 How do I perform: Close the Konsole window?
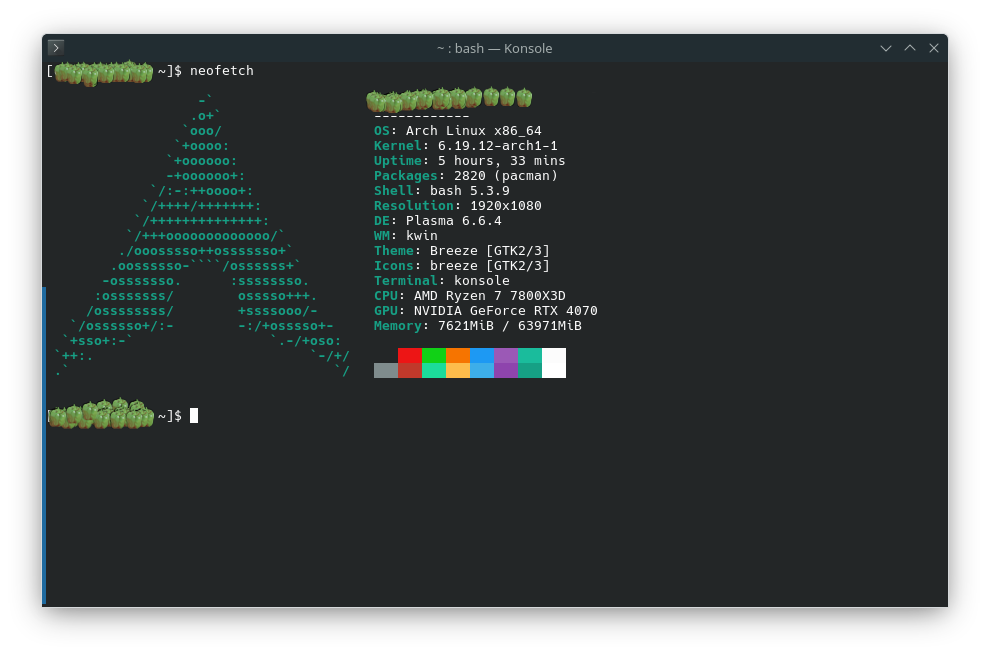[934, 49]
